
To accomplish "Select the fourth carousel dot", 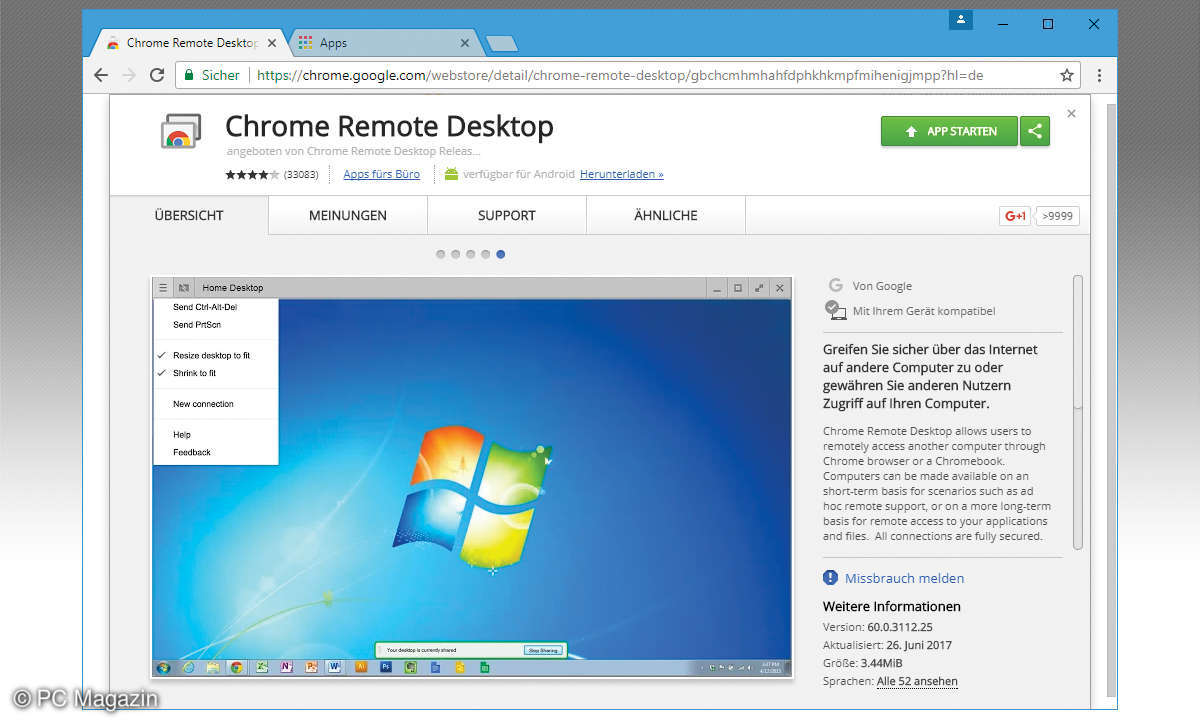I will pos(486,254).
